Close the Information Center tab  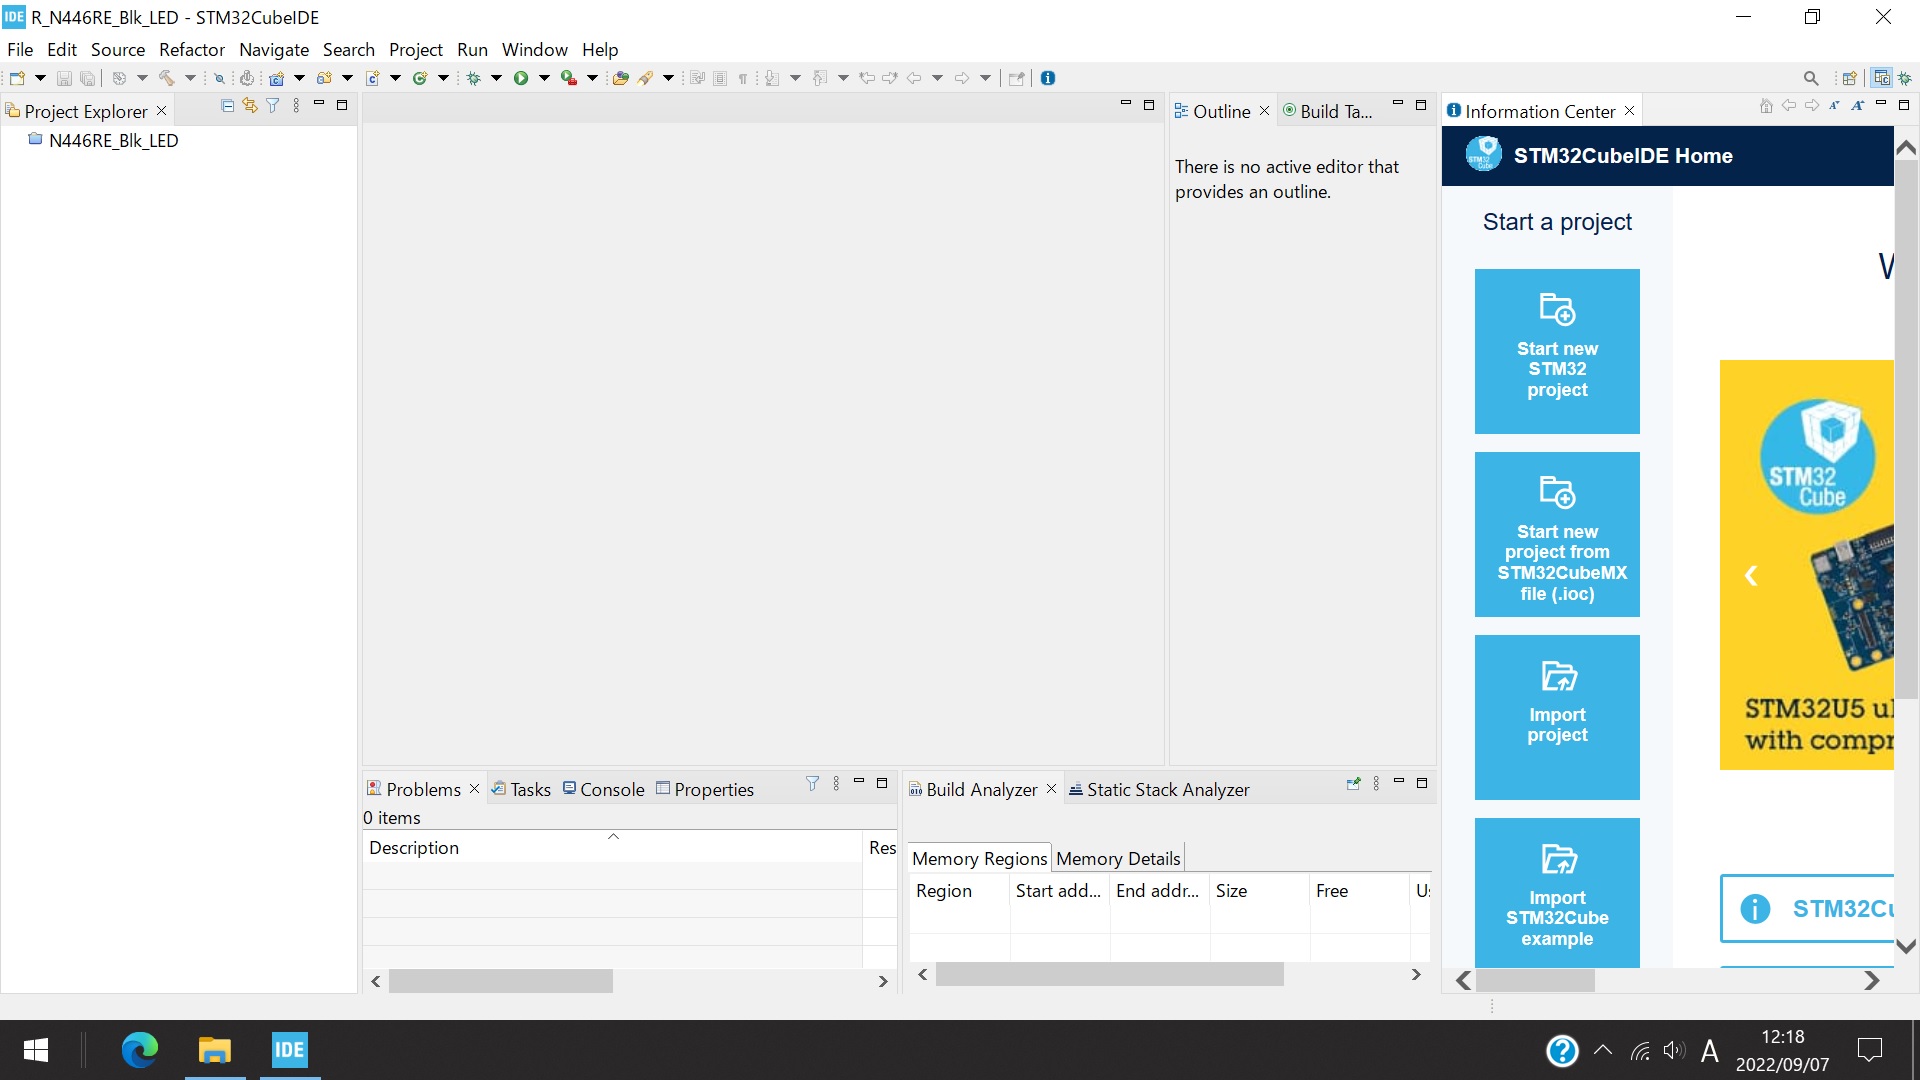click(x=1630, y=111)
